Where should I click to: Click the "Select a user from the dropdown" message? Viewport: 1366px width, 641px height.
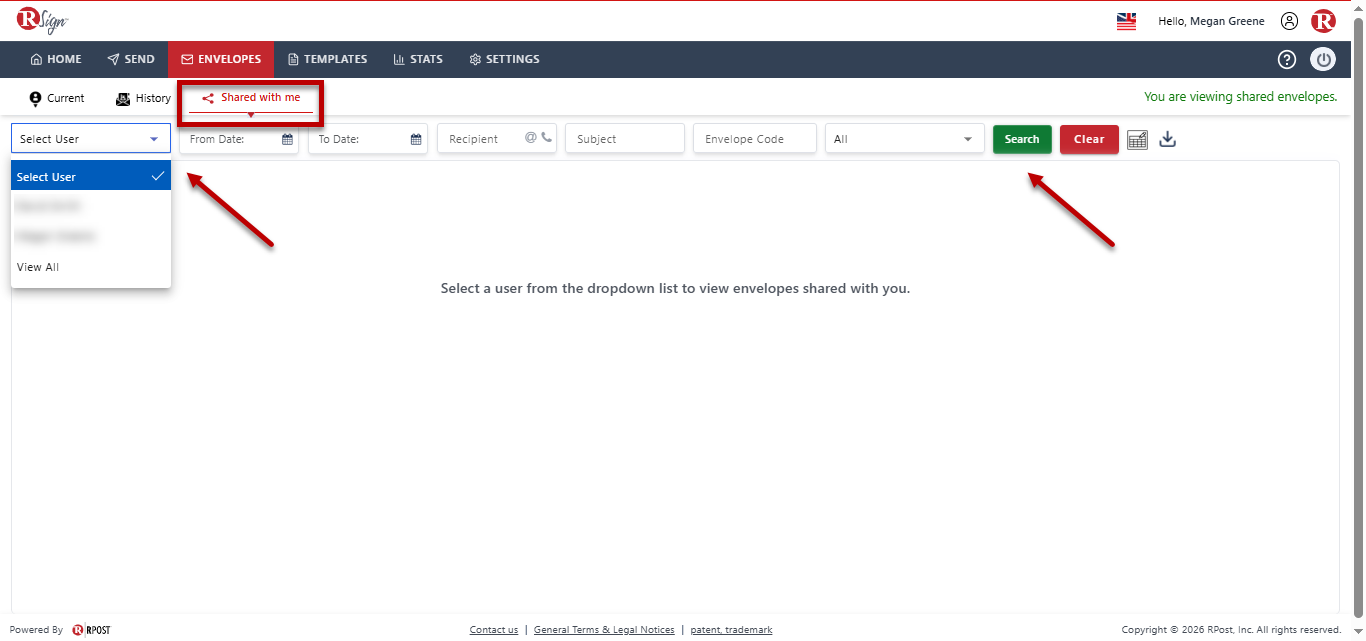point(676,288)
